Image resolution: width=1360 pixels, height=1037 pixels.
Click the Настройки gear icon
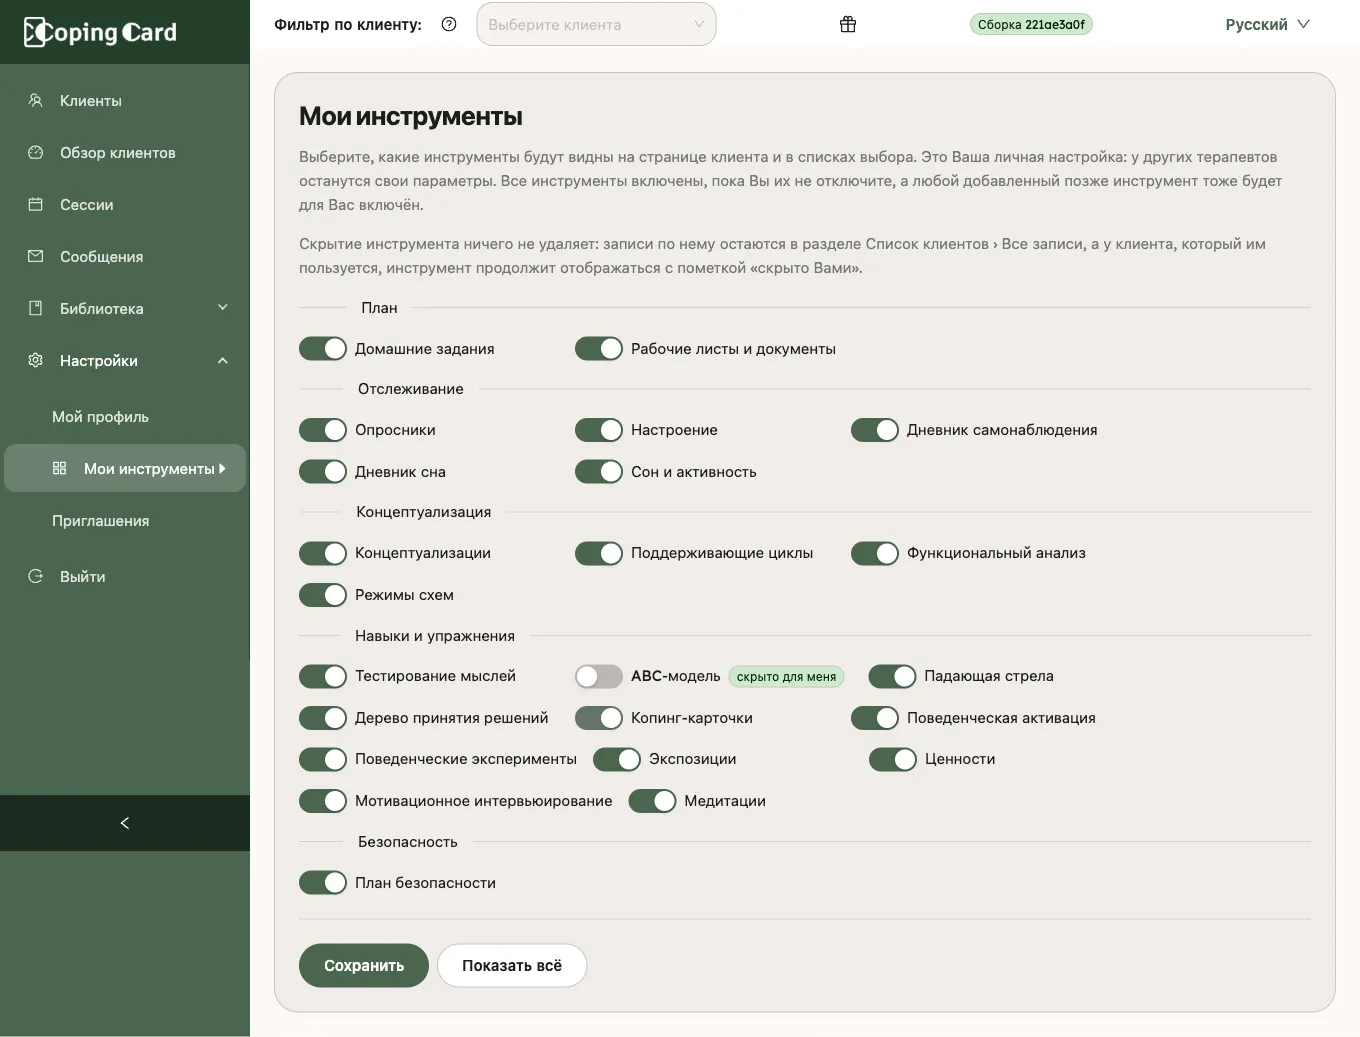[x=36, y=360]
